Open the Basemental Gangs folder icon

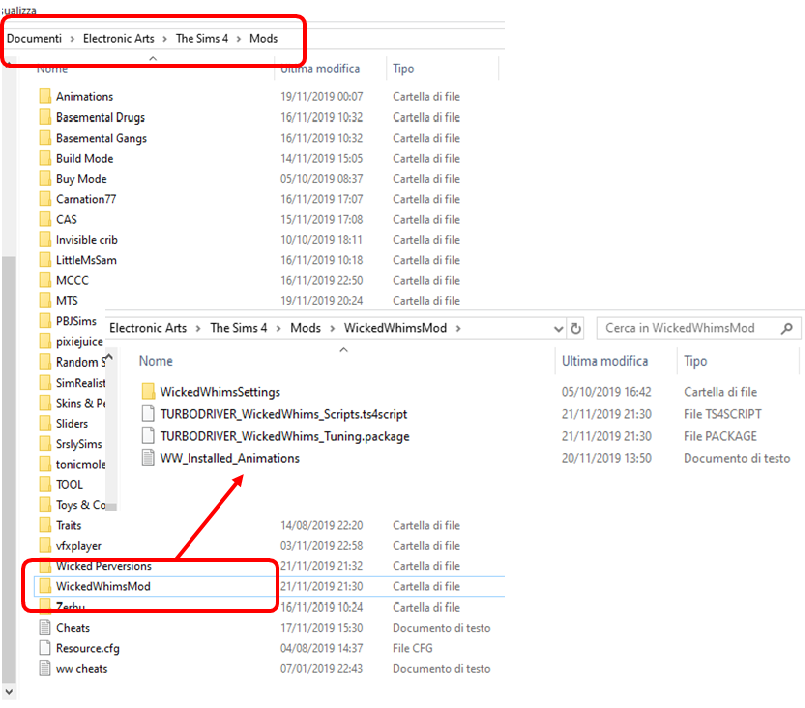[x=45, y=138]
